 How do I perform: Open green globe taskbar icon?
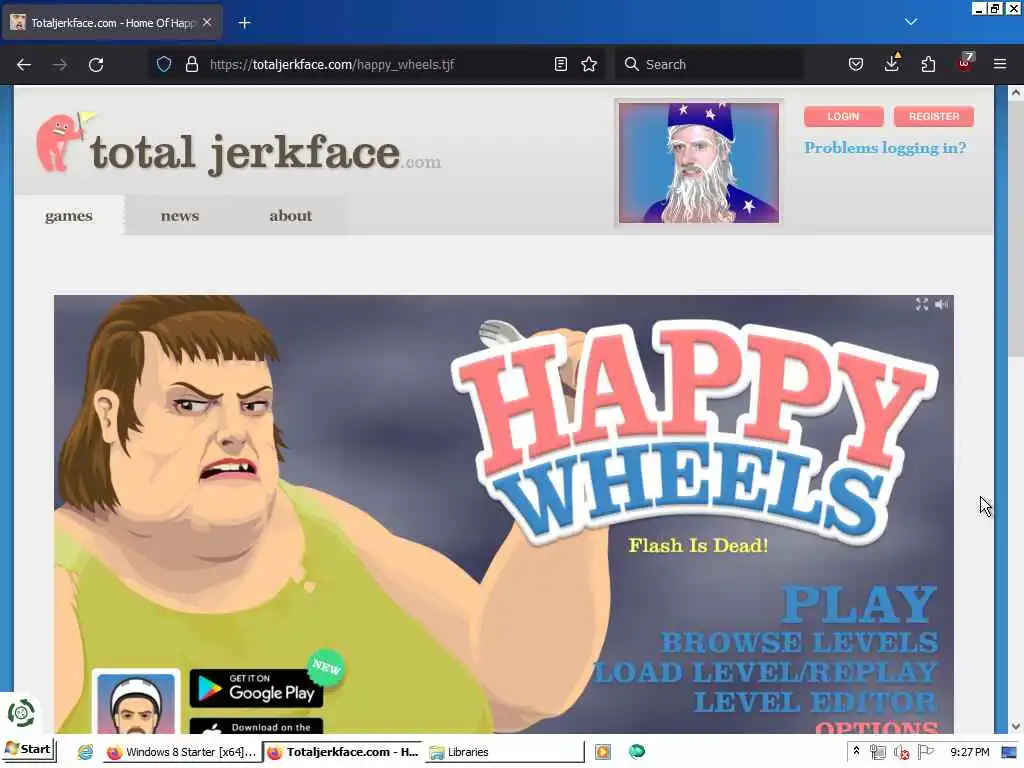point(637,752)
